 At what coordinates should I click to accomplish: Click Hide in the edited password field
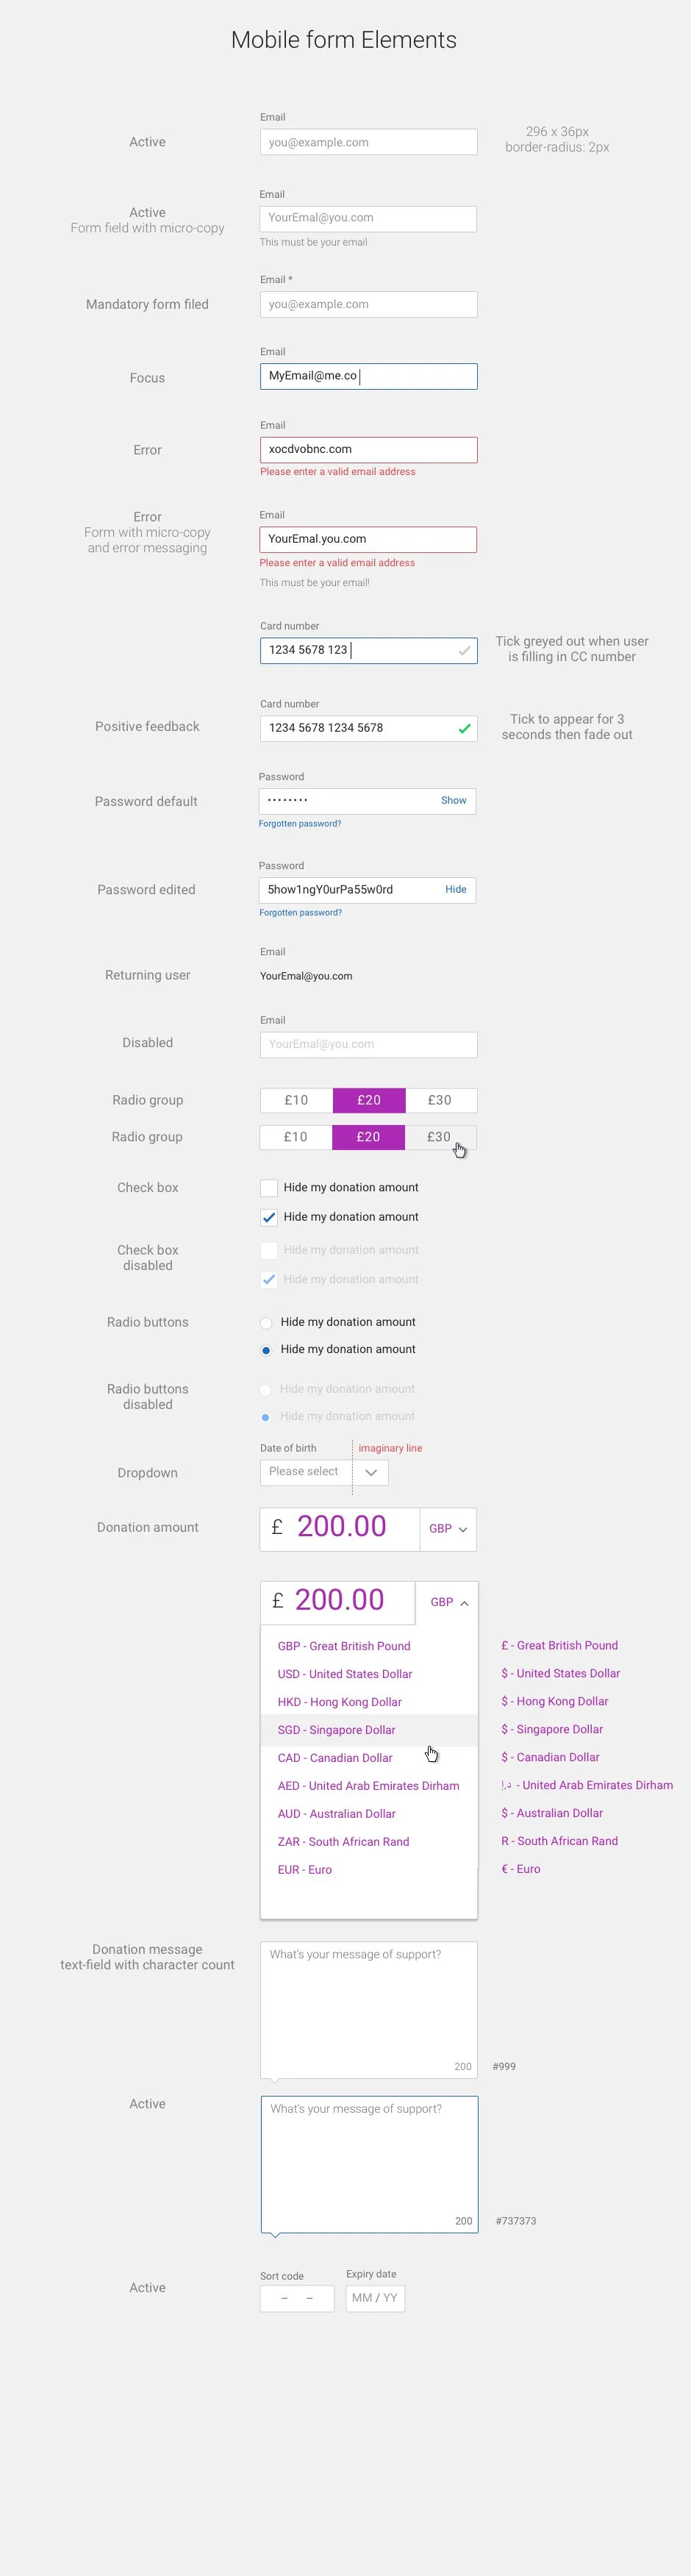455,890
